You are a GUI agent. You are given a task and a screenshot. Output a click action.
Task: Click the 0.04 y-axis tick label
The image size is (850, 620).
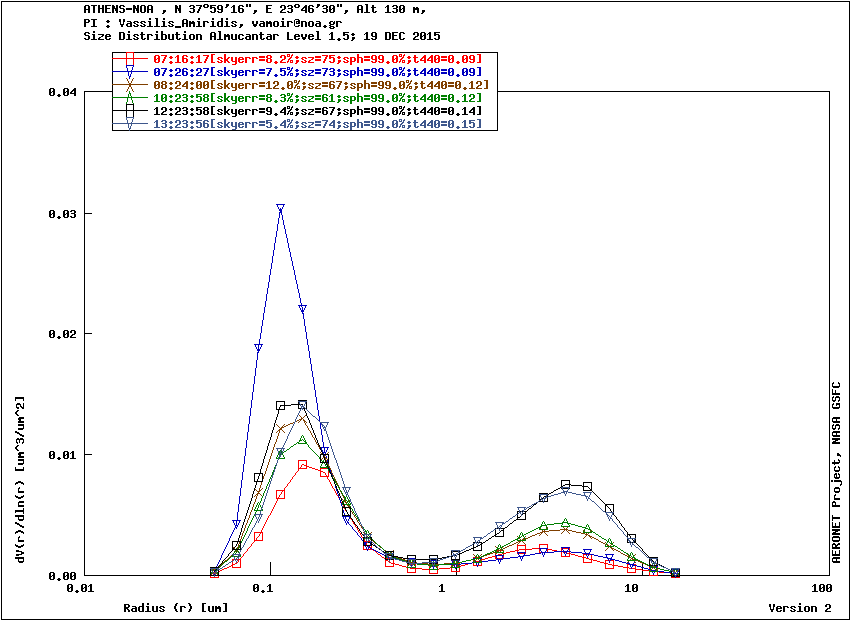pos(62,92)
